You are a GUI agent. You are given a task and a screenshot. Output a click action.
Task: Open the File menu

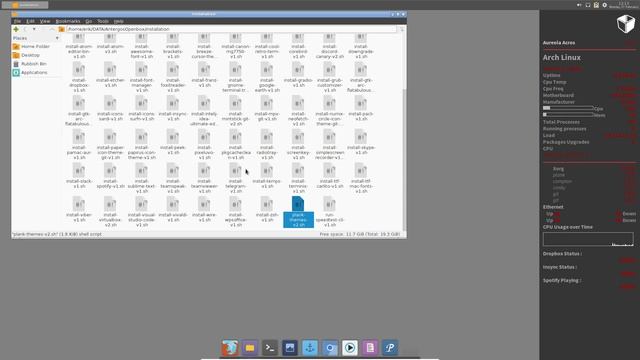pos(17,21)
